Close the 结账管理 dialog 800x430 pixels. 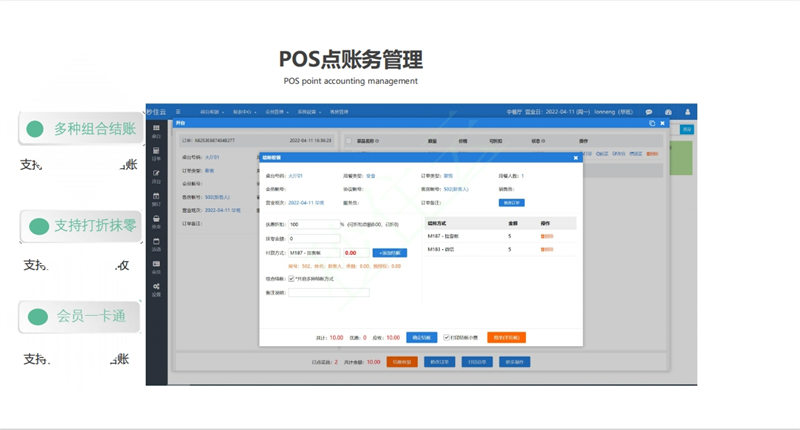tap(575, 158)
